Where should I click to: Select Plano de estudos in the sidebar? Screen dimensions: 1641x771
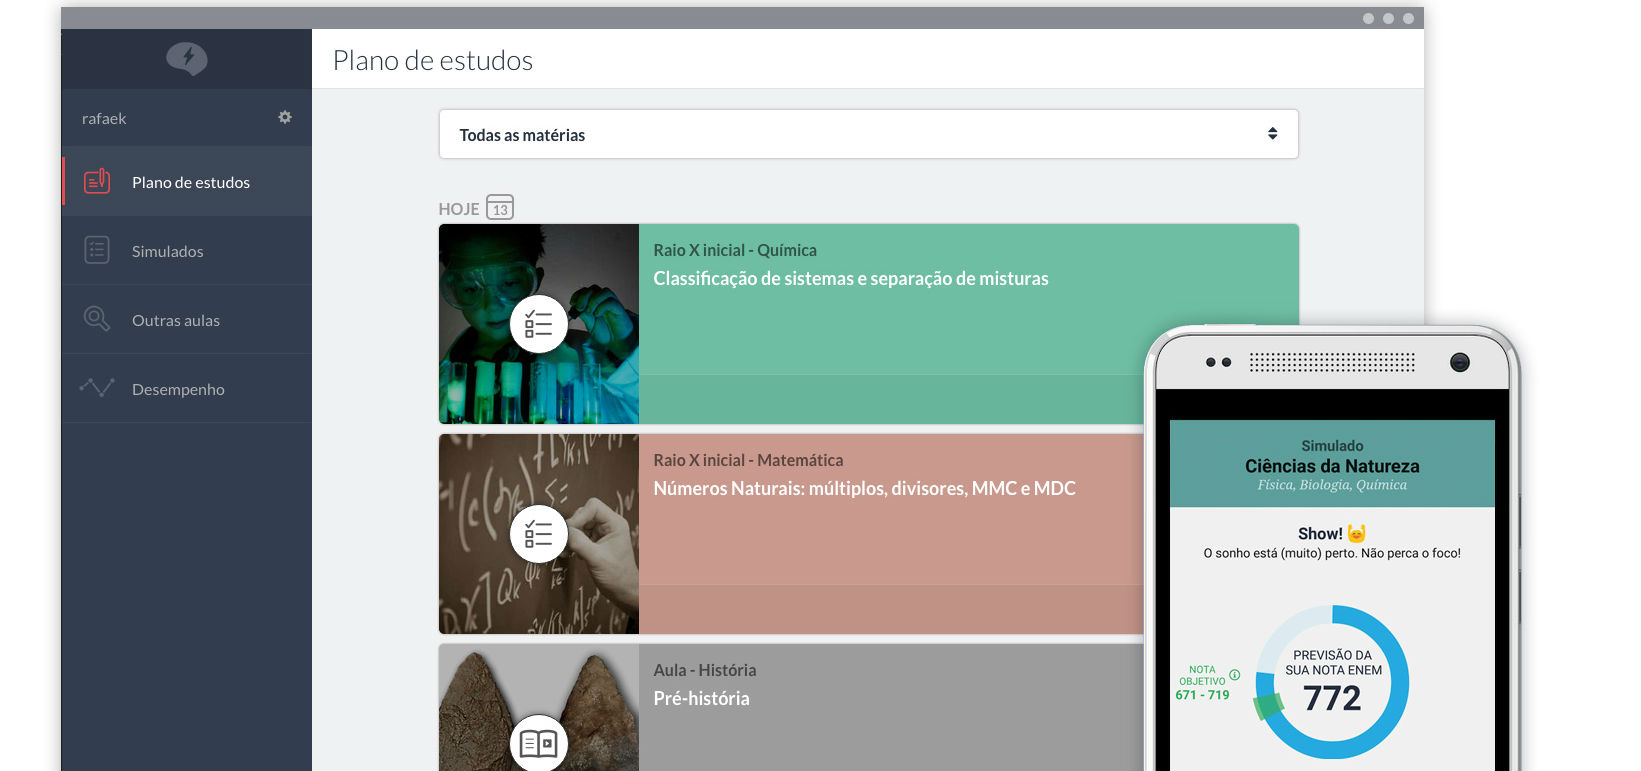pyautogui.click(x=187, y=182)
